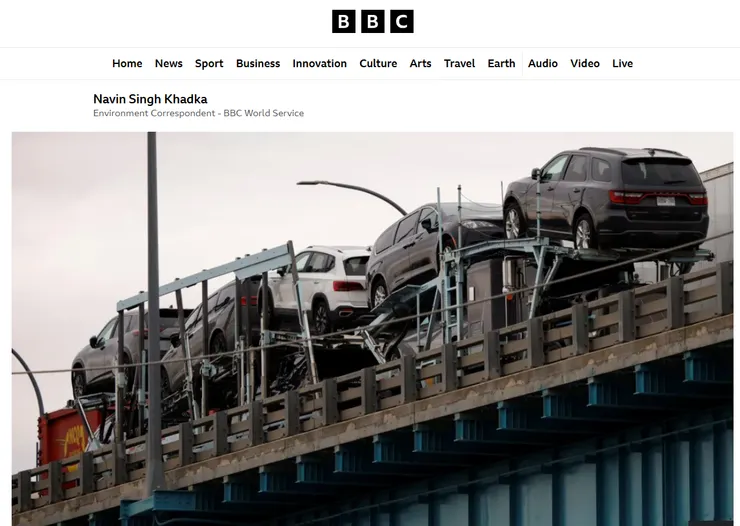Select the Innovation menu item
Image resolution: width=740 pixels, height=526 pixels.
[320, 63]
